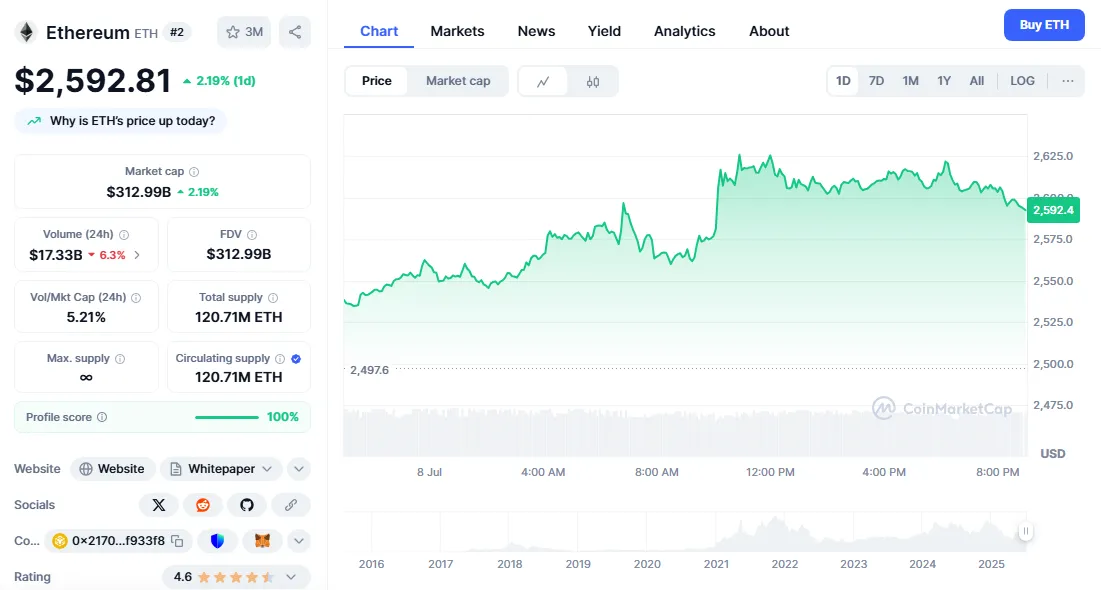The width and height of the screenshot is (1101, 590).
Task: Open the Reddit social link
Action: pyautogui.click(x=203, y=505)
